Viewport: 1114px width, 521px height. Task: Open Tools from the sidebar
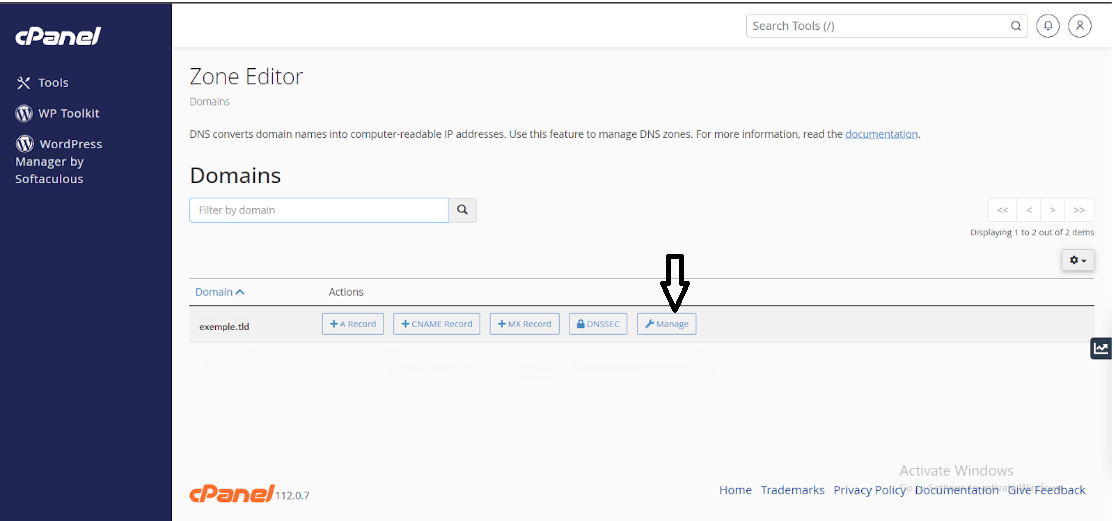[43, 83]
